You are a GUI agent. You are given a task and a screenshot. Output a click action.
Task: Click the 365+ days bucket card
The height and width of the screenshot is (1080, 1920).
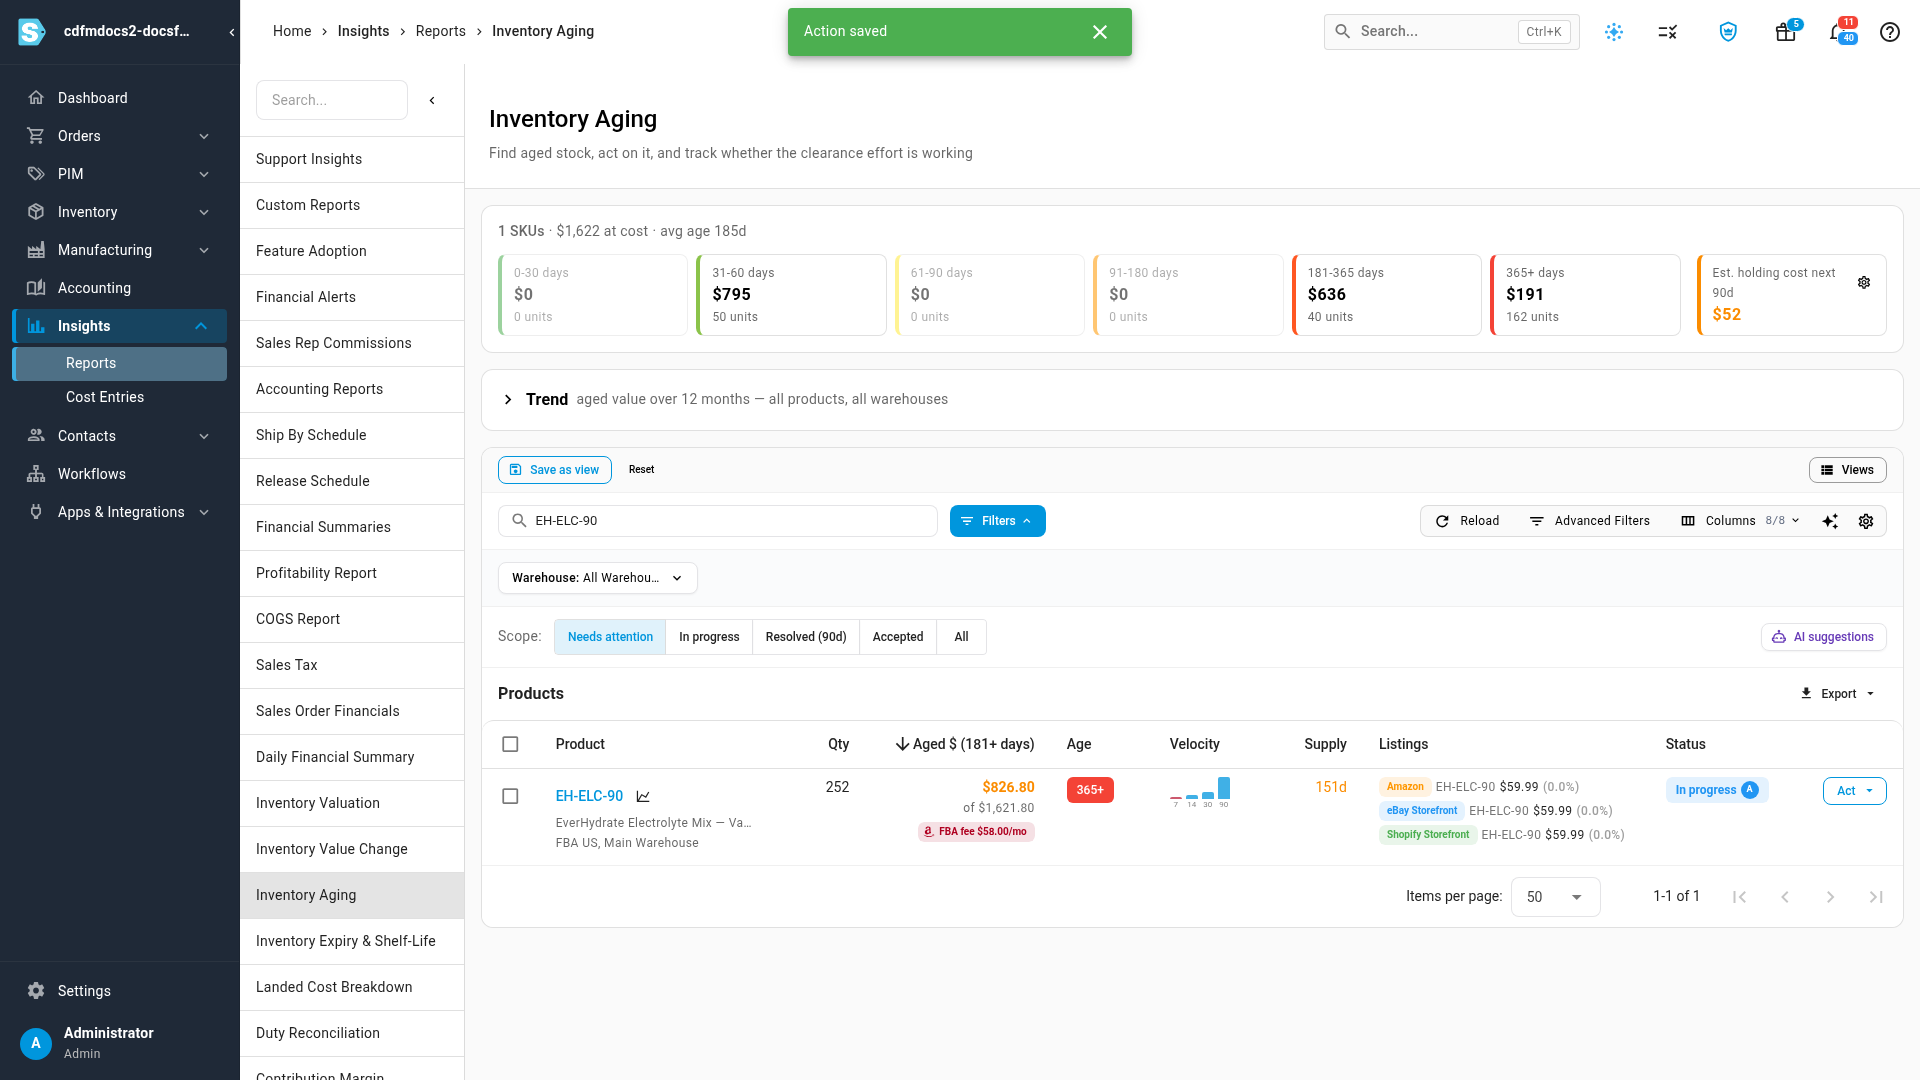click(x=1585, y=295)
